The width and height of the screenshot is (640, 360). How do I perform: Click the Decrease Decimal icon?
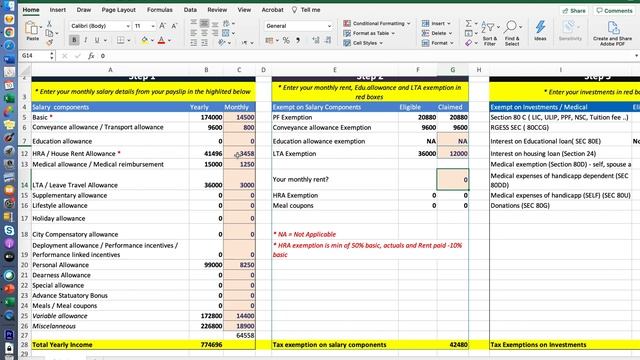point(328,40)
